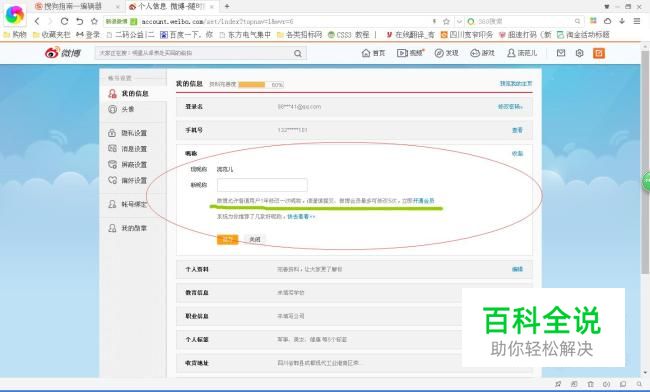Image resolution: width=650 pixels, height=392 pixels.
Task: Click the 开通会员 membership link
Action: point(424,201)
